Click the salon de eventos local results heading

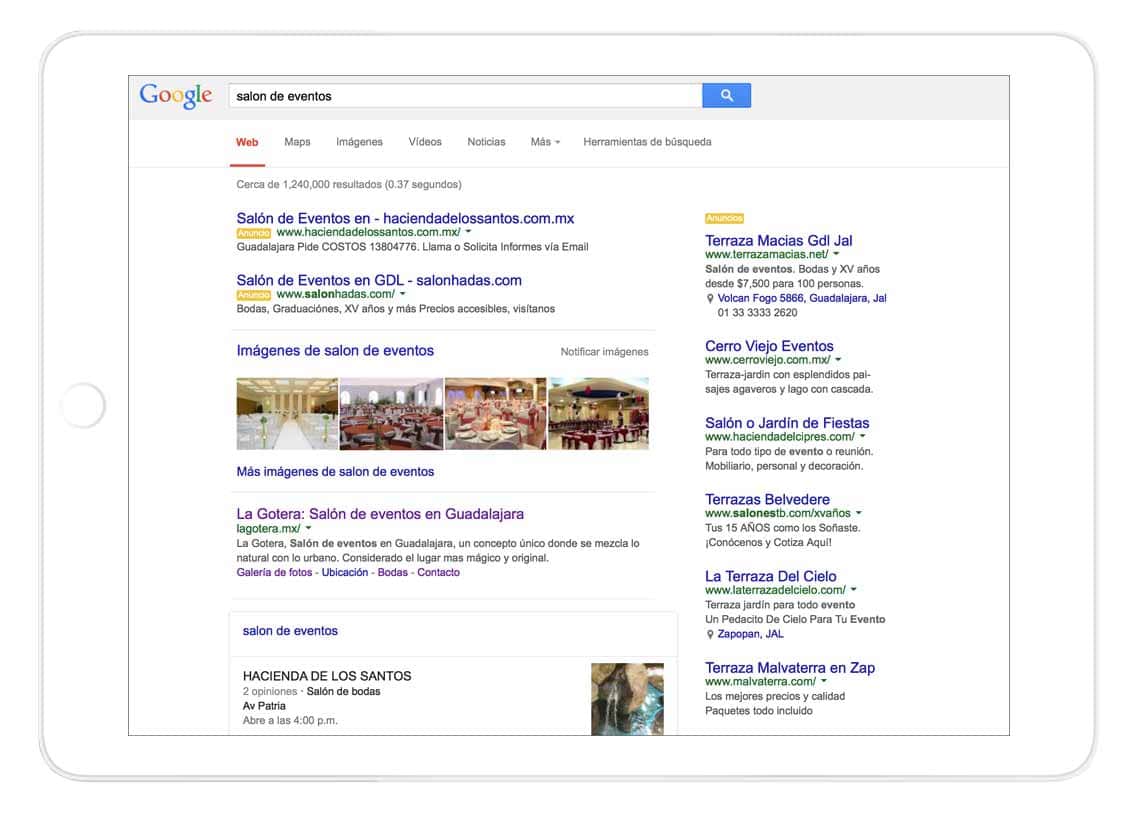tap(290, 631)
